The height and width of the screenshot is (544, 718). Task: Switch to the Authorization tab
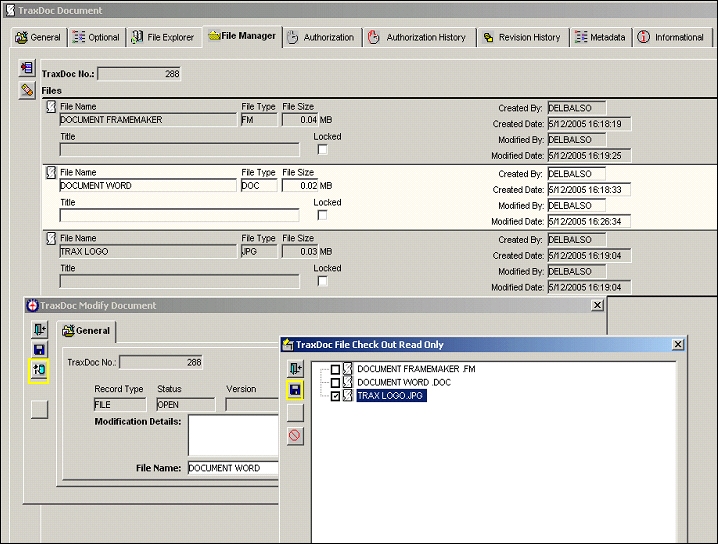pos(321,37)
